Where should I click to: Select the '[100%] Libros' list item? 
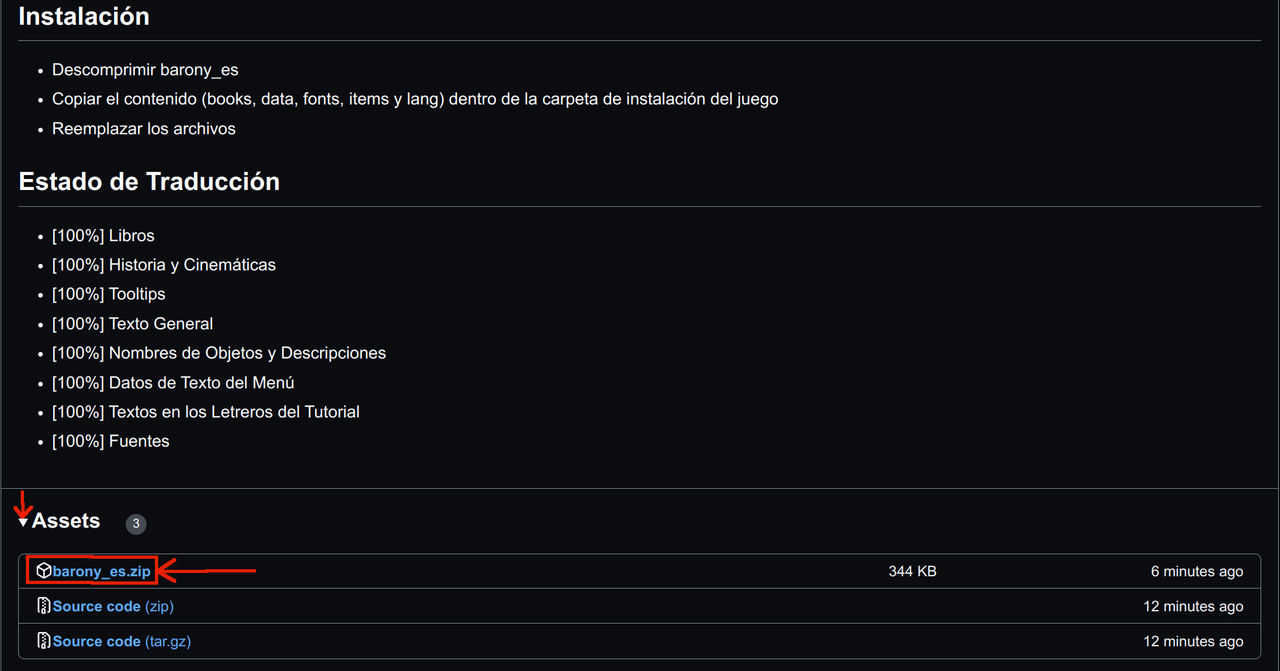tap(103, 236)
